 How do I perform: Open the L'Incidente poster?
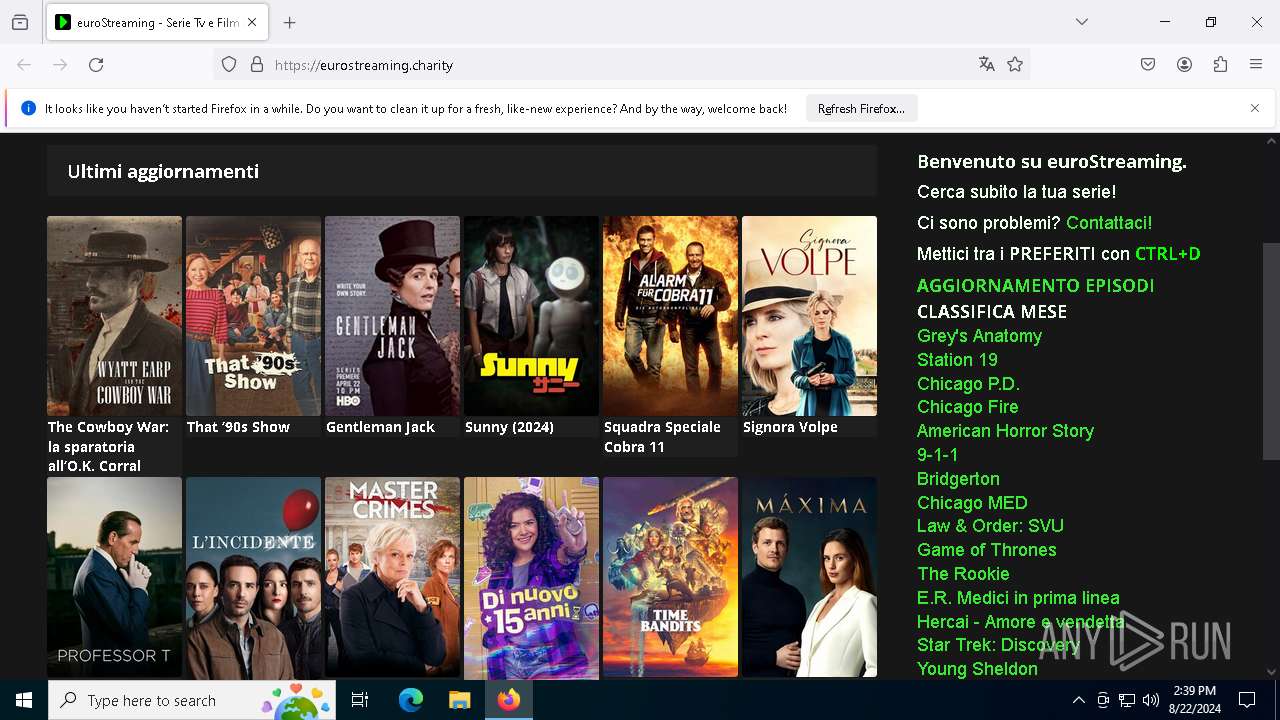pos(253,577)
